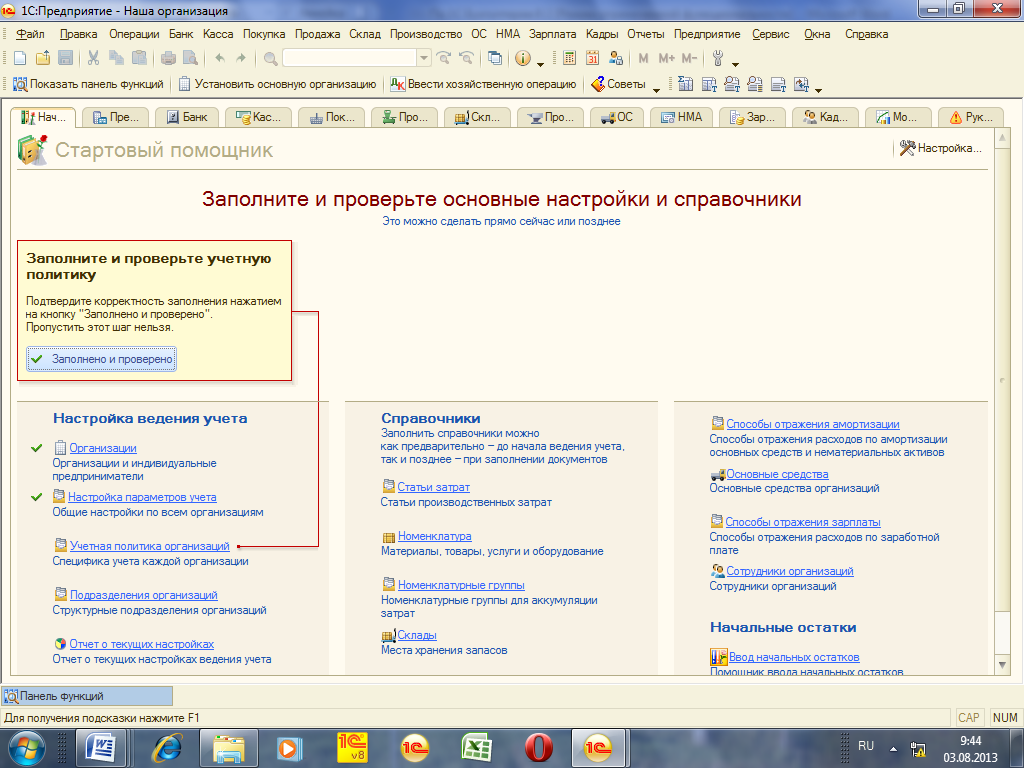Click the Print preview icon
The image size is (1024, 768).
coord(190,58)
